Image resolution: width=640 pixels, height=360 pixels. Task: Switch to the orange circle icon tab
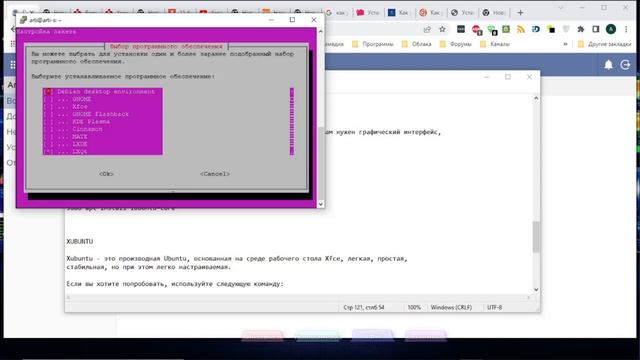point(431,13)
